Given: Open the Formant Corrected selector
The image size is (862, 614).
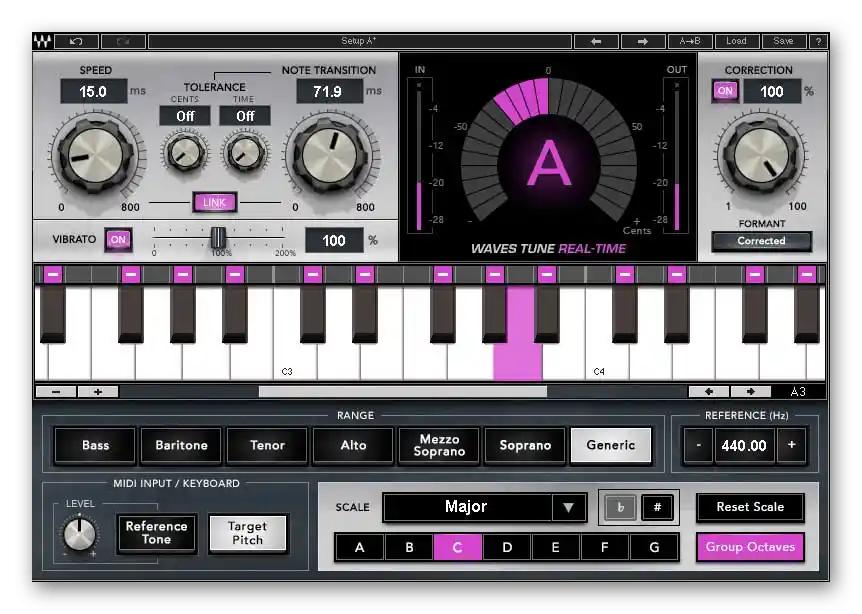Looking at the screenshot, I should (761, 241).
